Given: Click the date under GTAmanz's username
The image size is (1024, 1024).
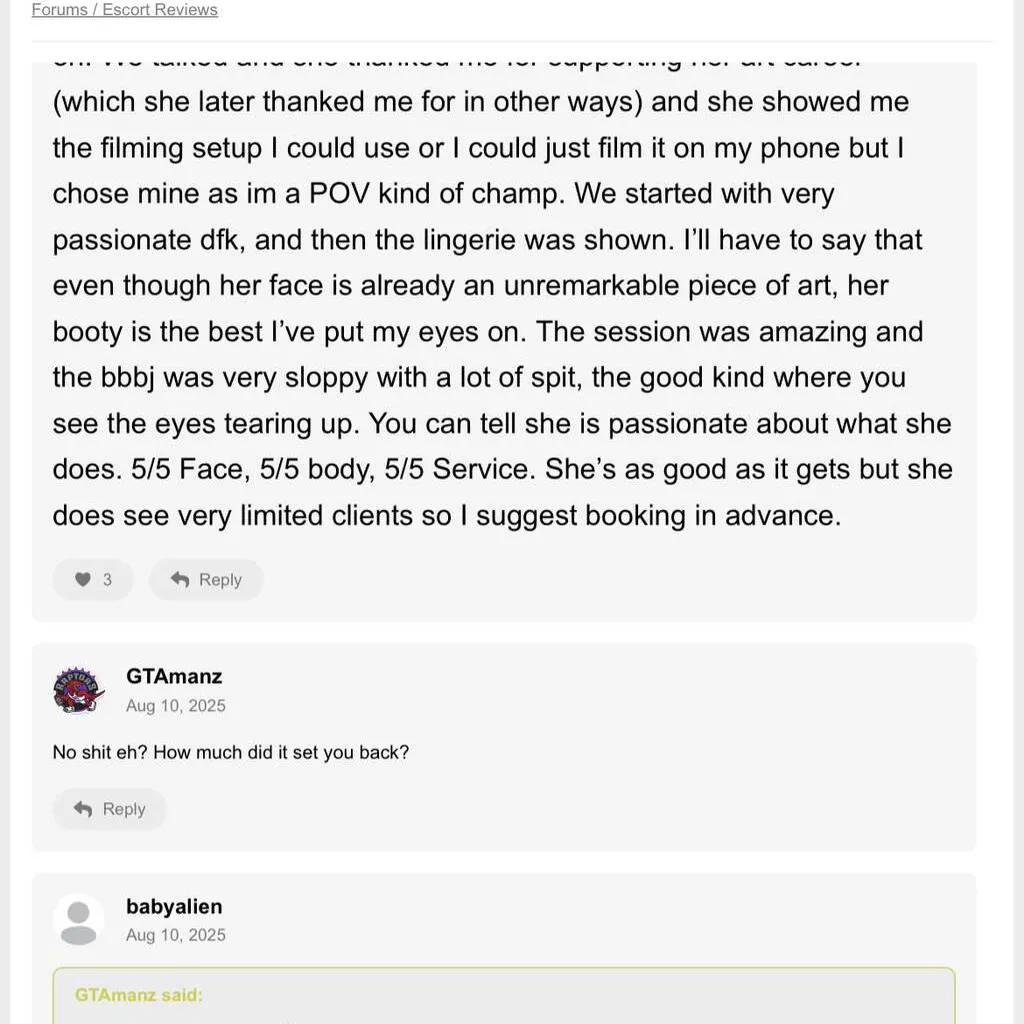Looking at the screenshot, I should pyautogui.click(x=176, y=706).
